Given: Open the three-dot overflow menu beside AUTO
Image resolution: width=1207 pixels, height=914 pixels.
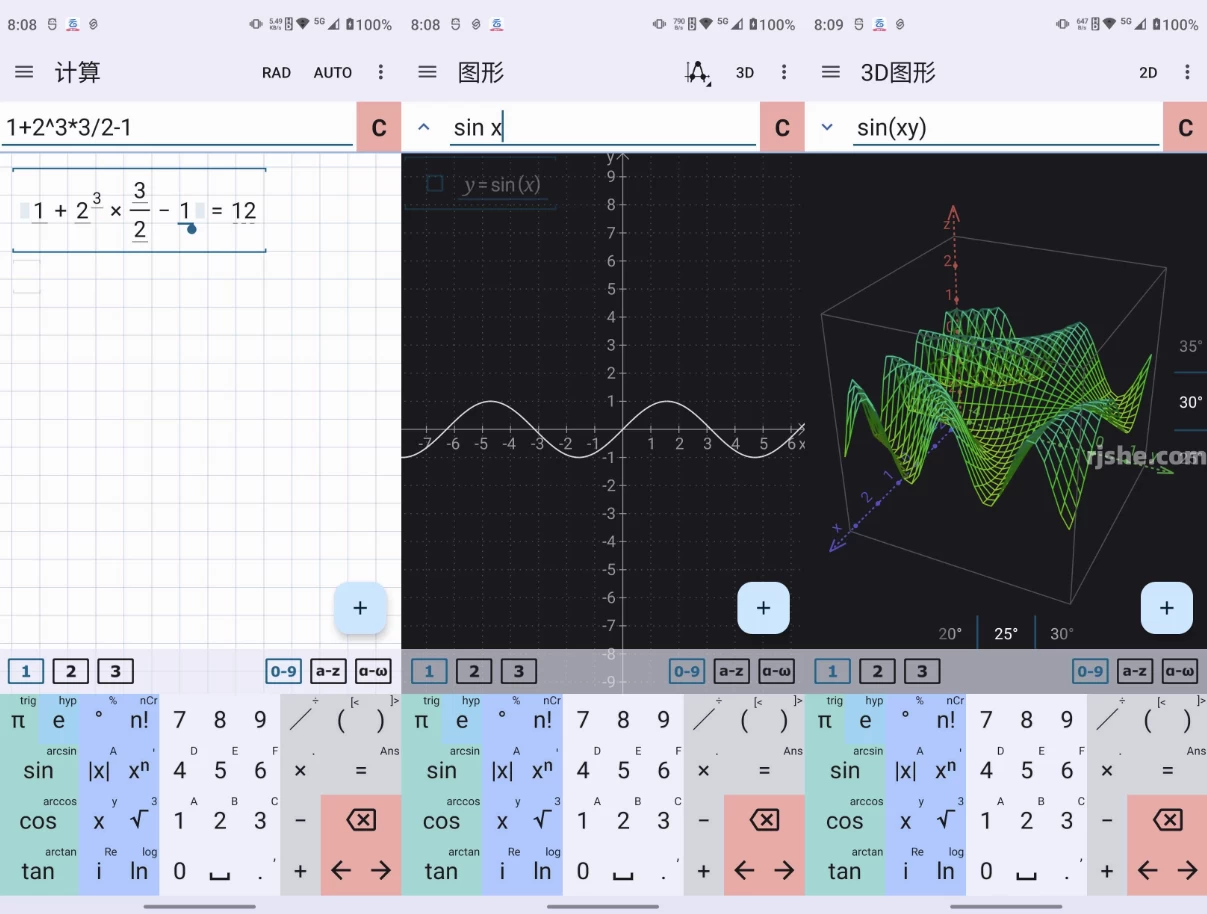Looking at the screenshot, I should click(x=381, y=72).
